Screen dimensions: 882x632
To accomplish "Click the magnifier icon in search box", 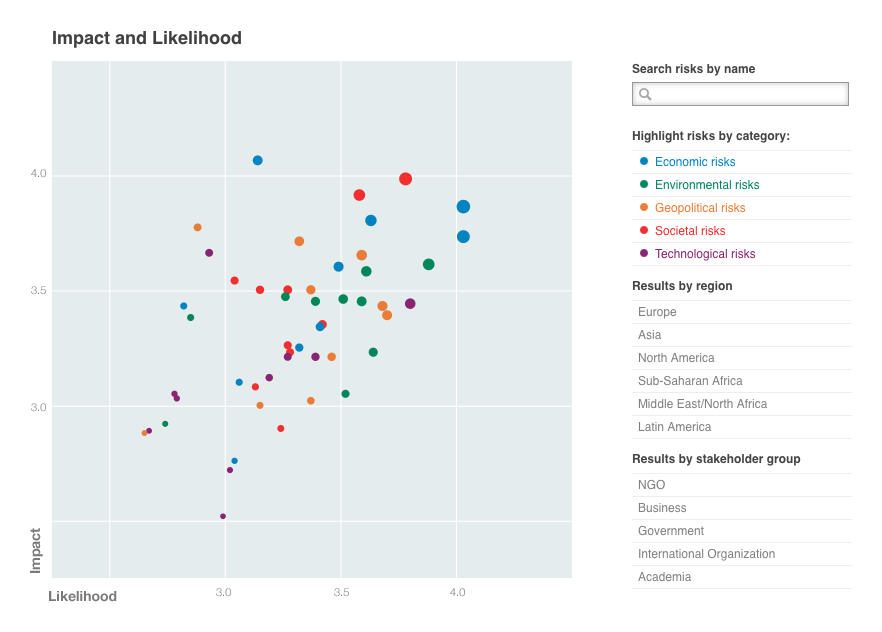I will click(645, 94).
